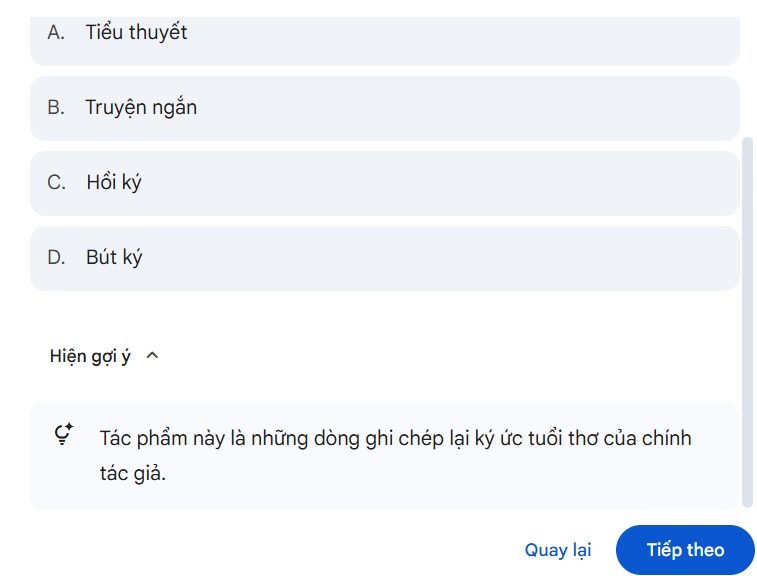Click the chevron arrow beside "Hiện gợi ý"

click(x=152, y=355)
